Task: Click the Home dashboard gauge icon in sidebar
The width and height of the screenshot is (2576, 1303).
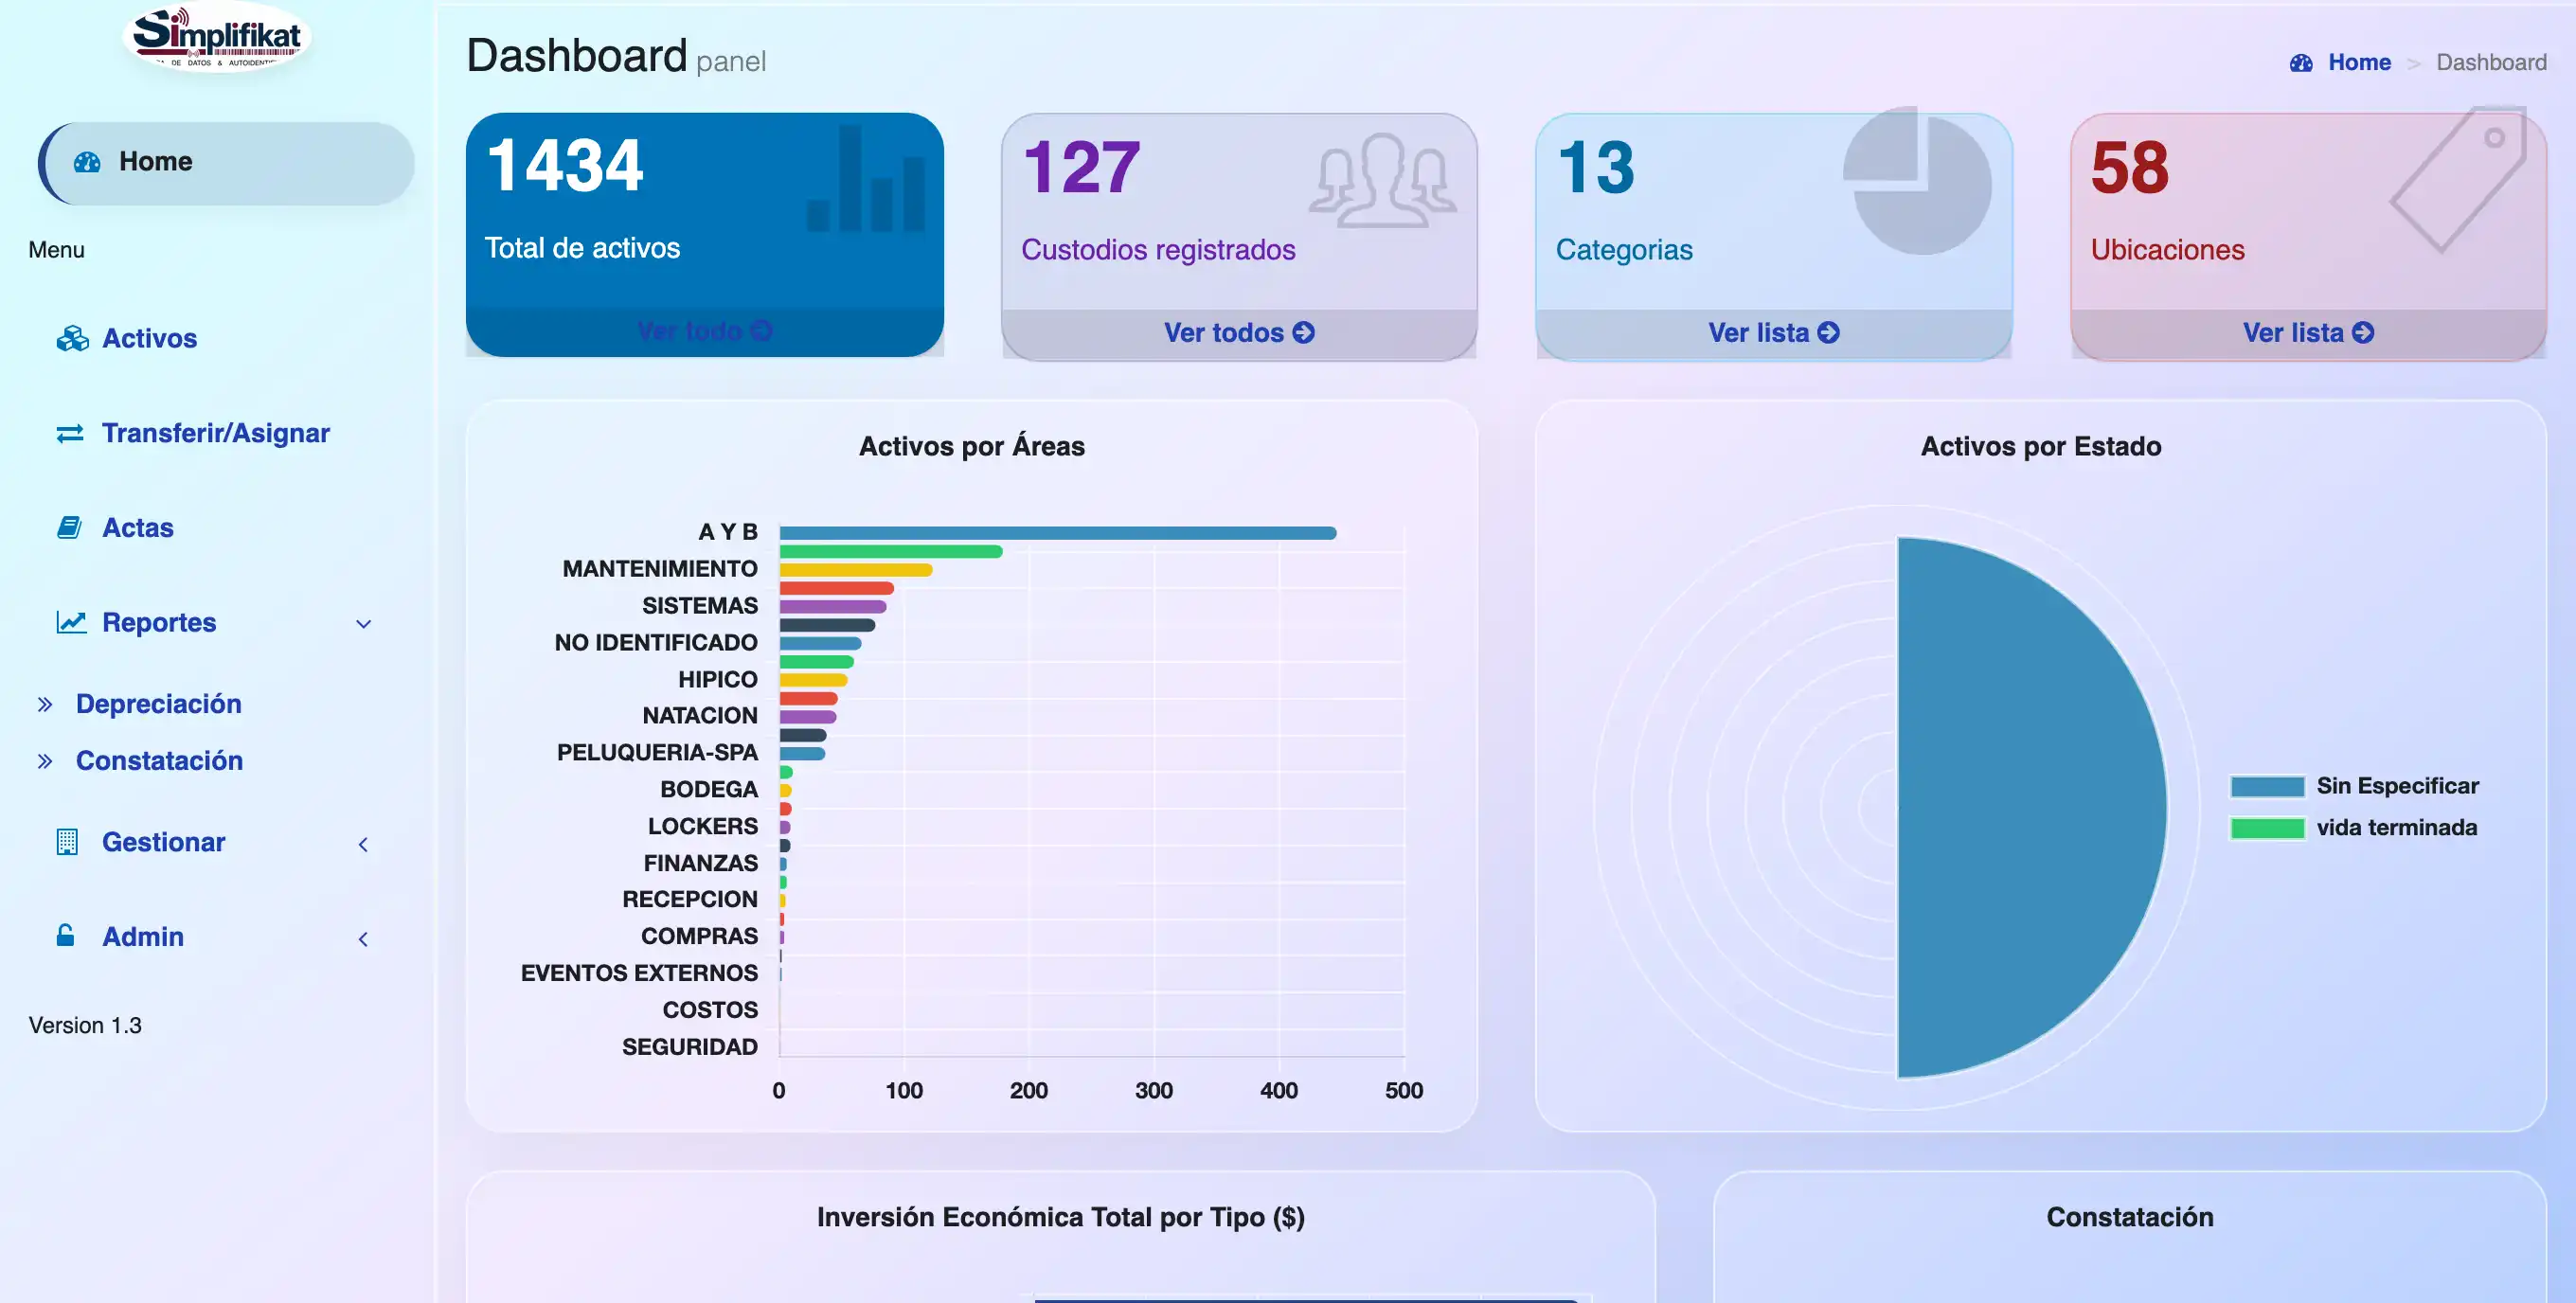Action: pos(87,162)
